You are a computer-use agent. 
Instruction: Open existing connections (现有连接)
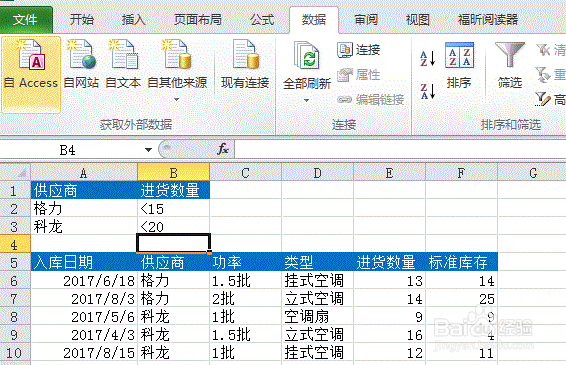click(245, 65)
